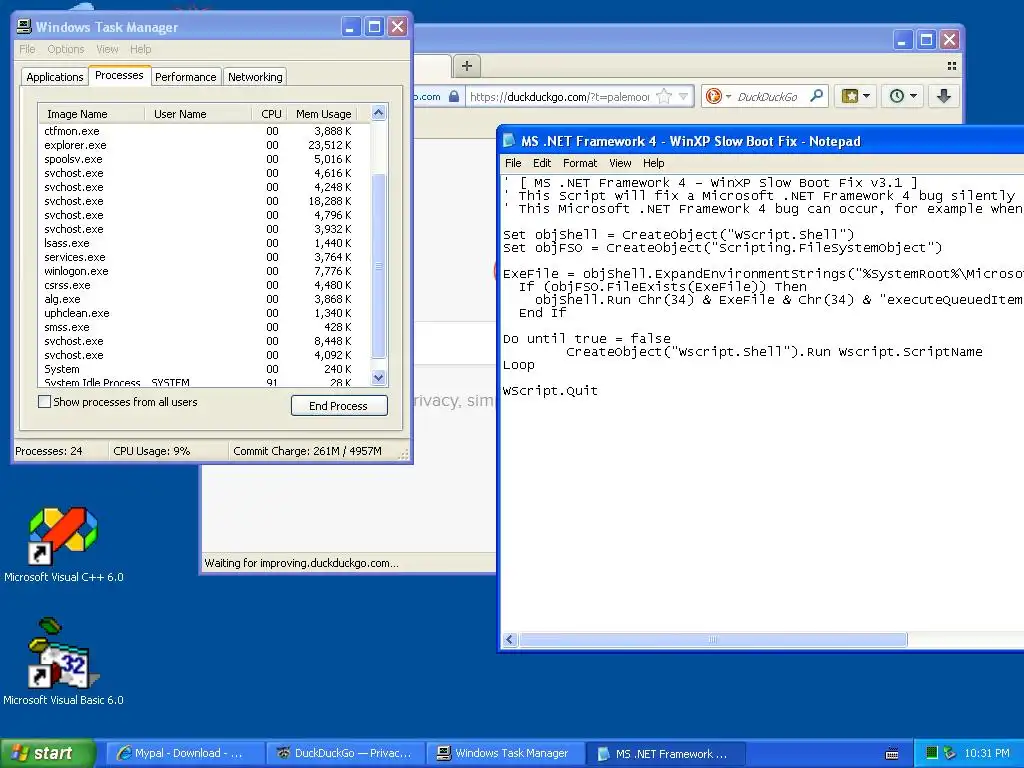
Task: Switch to the Performance tab
Action: pos(185,76)
